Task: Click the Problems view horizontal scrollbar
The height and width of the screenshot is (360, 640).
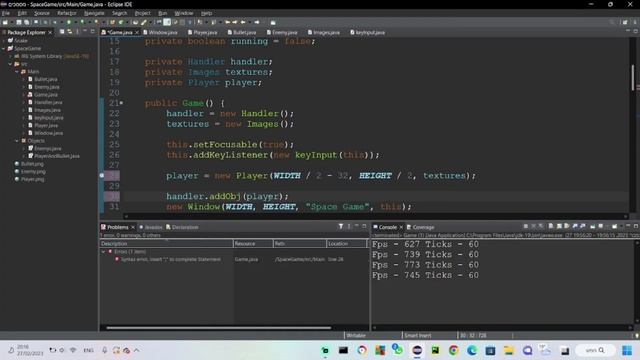Action: (218, 327)
